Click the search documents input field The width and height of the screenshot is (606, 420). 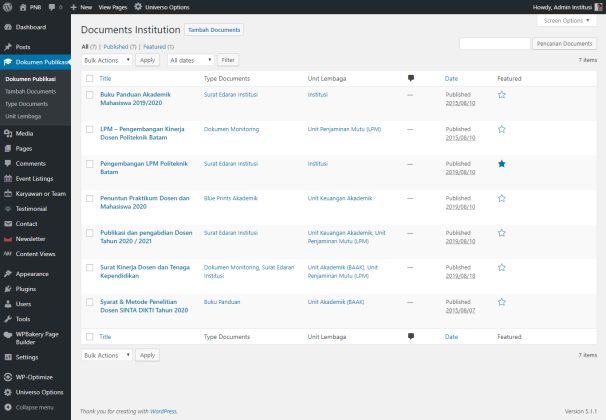pos(494,44)
